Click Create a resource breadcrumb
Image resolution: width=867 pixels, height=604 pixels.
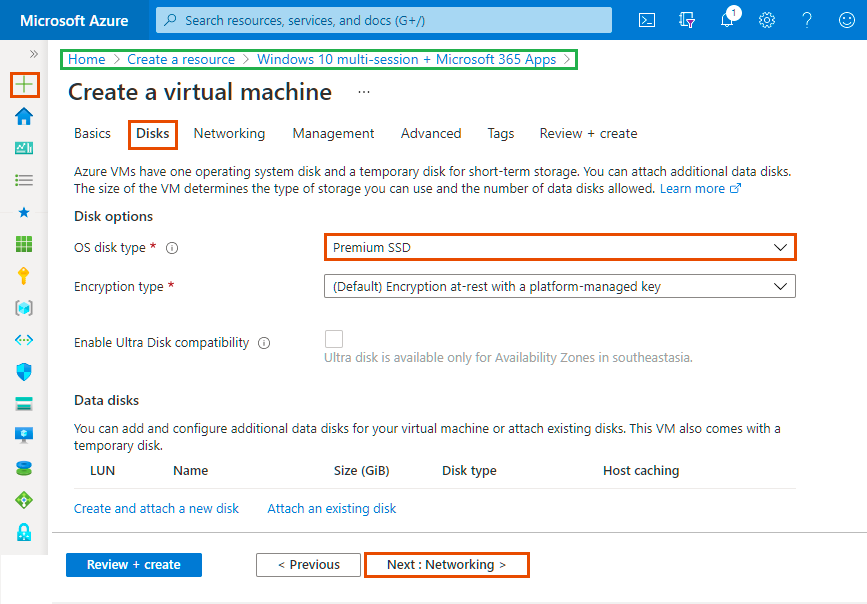181,59
